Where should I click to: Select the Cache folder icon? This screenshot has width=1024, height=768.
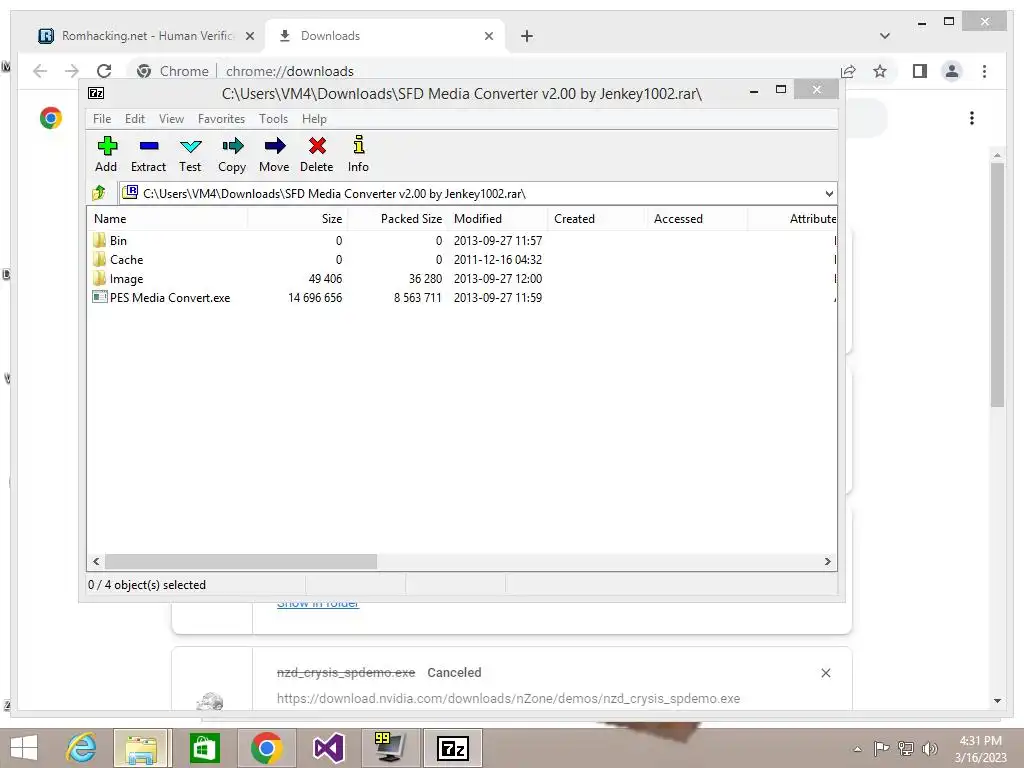tap(99, 259)
